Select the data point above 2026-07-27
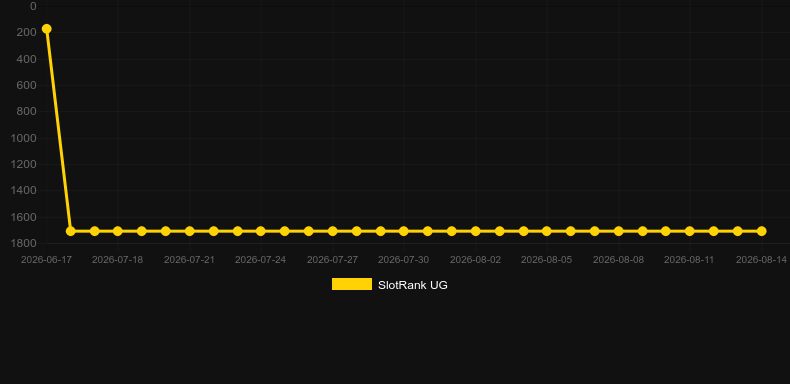The width and height of the screenshot is (790, 384). [333, 231]
